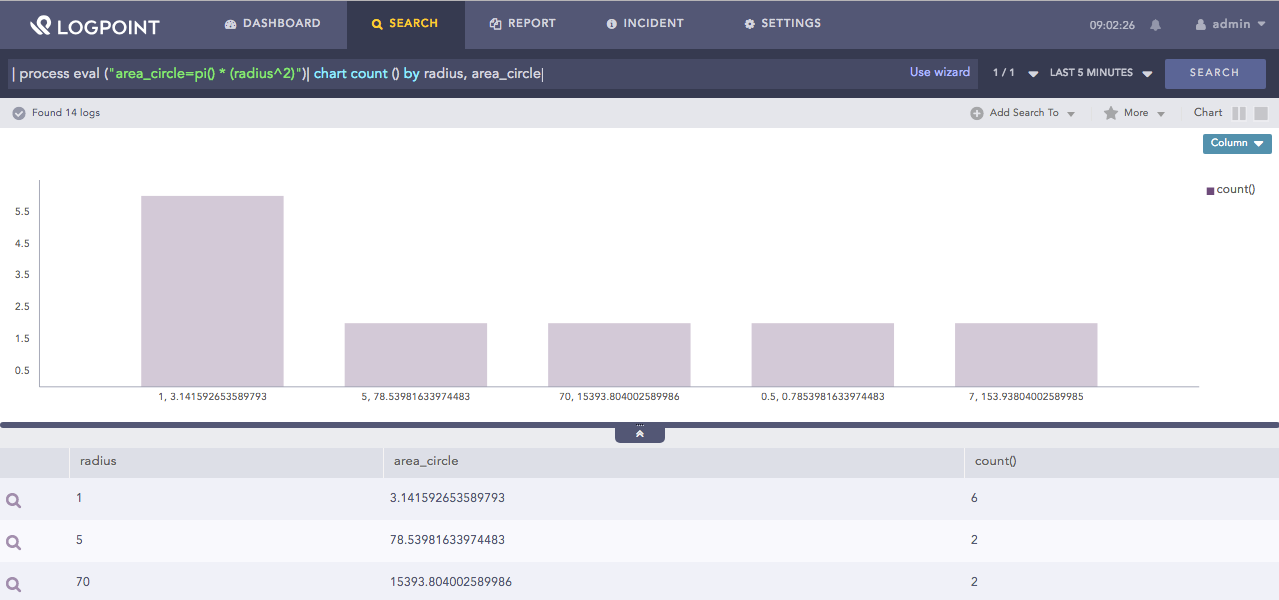Click magnifier icon for radius 70 row
1279x600 pixels.
14,584
